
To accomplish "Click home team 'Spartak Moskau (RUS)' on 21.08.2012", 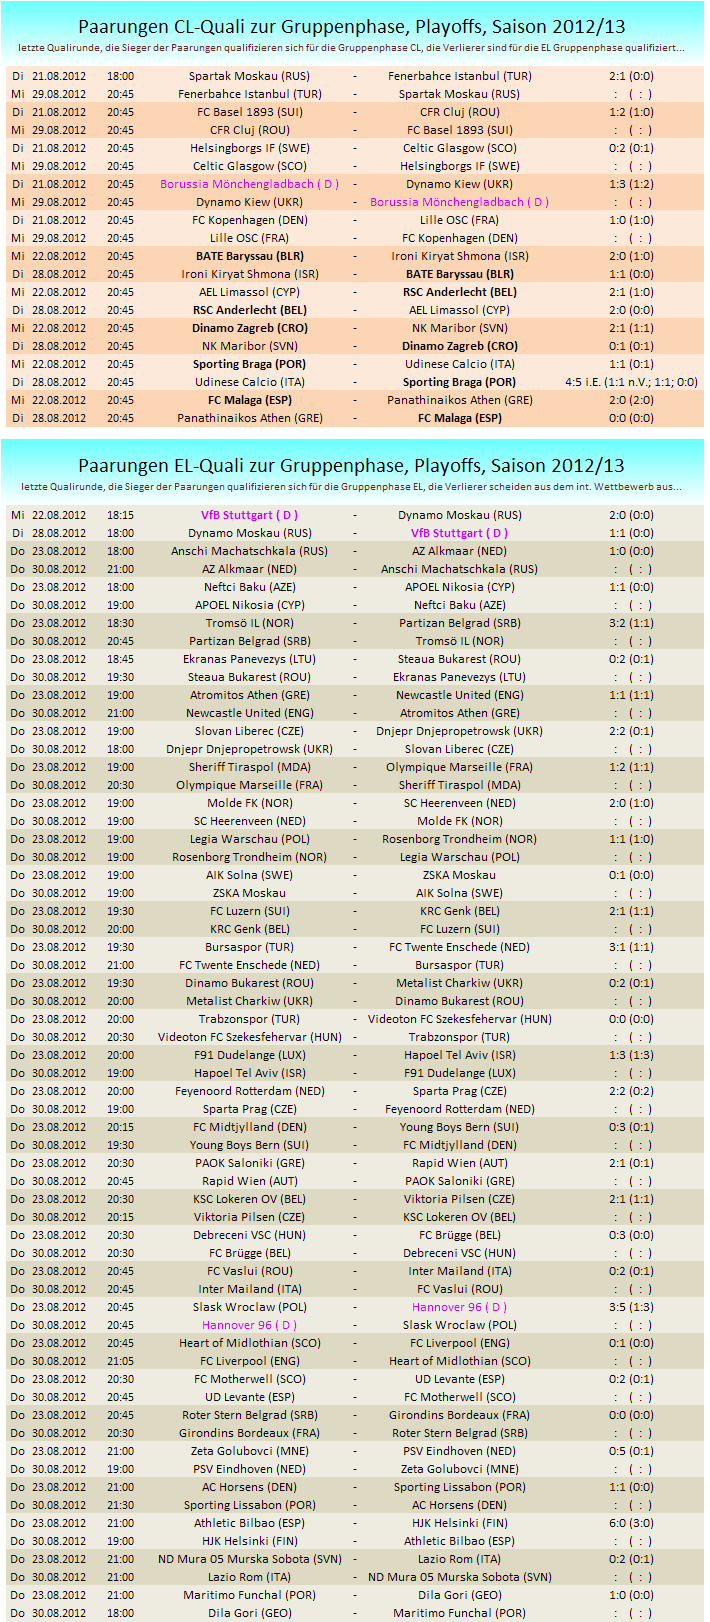I will tap(250, 76).
